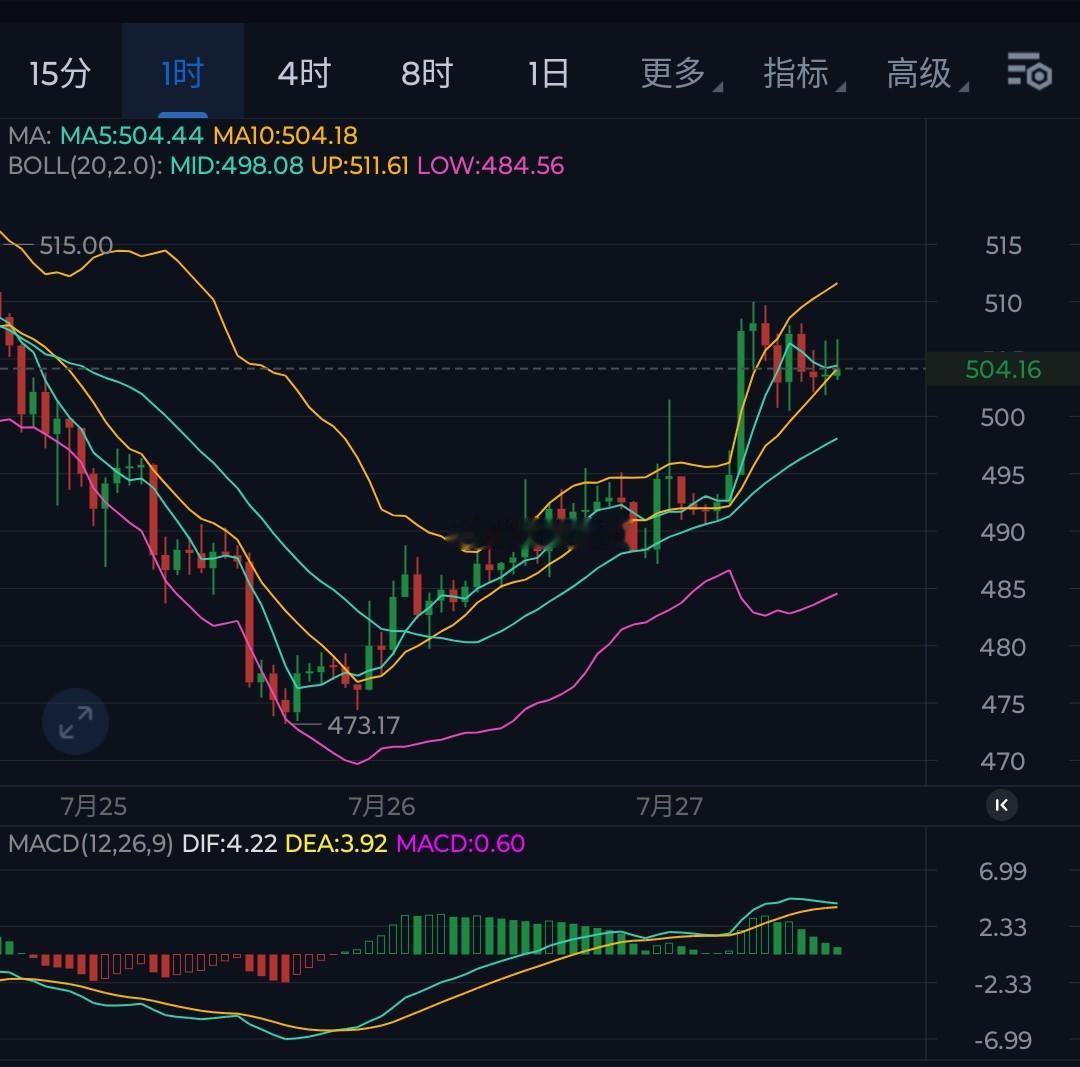The height and width of the screenshot is (1067, 1080).
Task: Click the DIF:4.22 value
Action: [x=229, y=843]
